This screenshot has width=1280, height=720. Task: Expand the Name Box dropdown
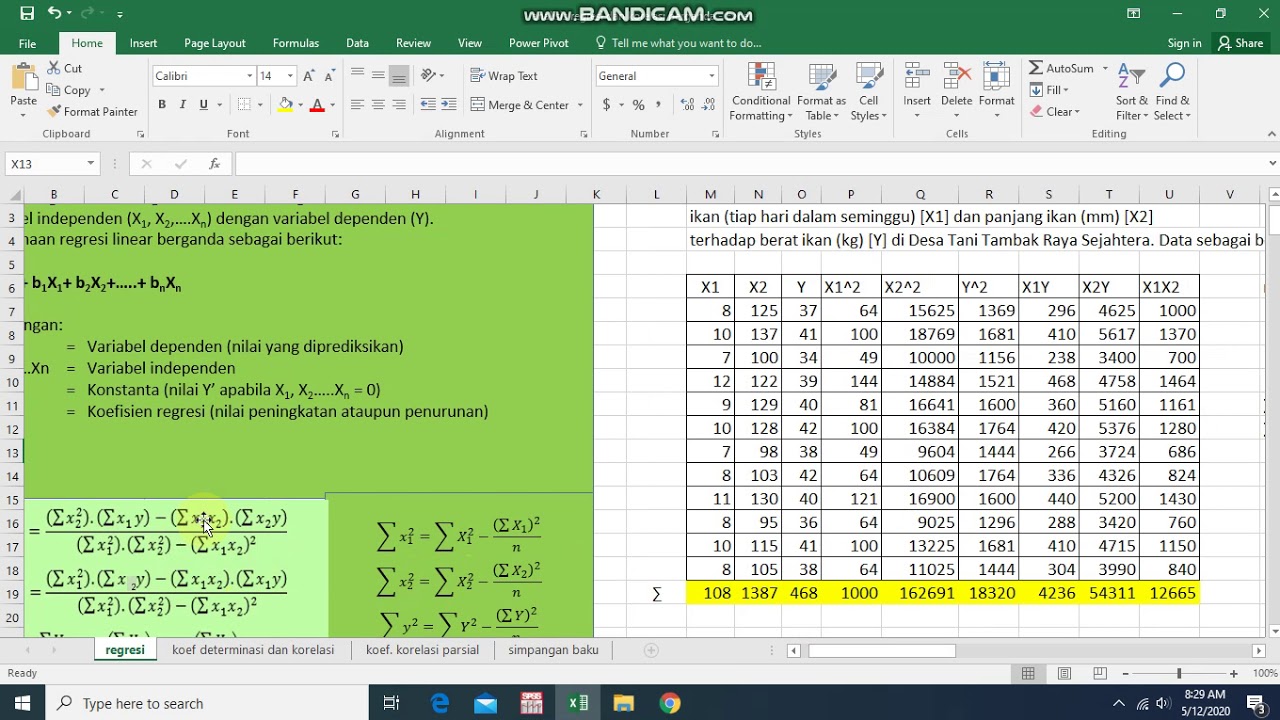click(90, 164)
